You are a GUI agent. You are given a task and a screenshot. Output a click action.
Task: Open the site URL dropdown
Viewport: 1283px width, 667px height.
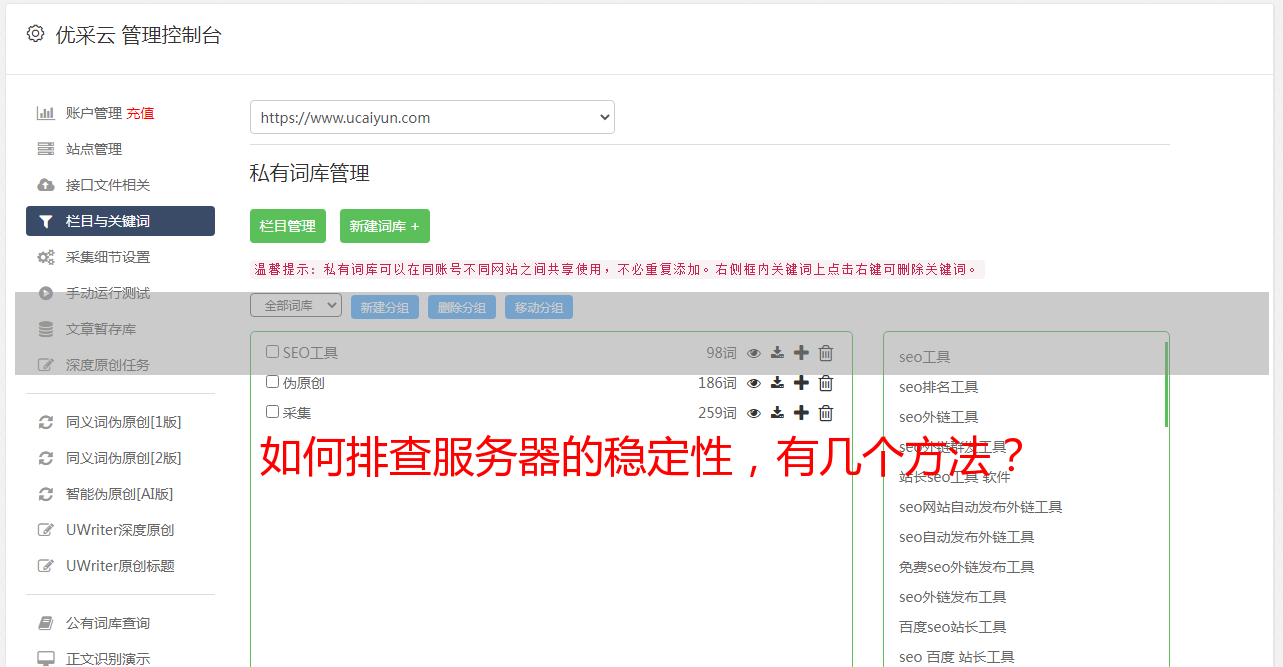click(x=432, y=117)
